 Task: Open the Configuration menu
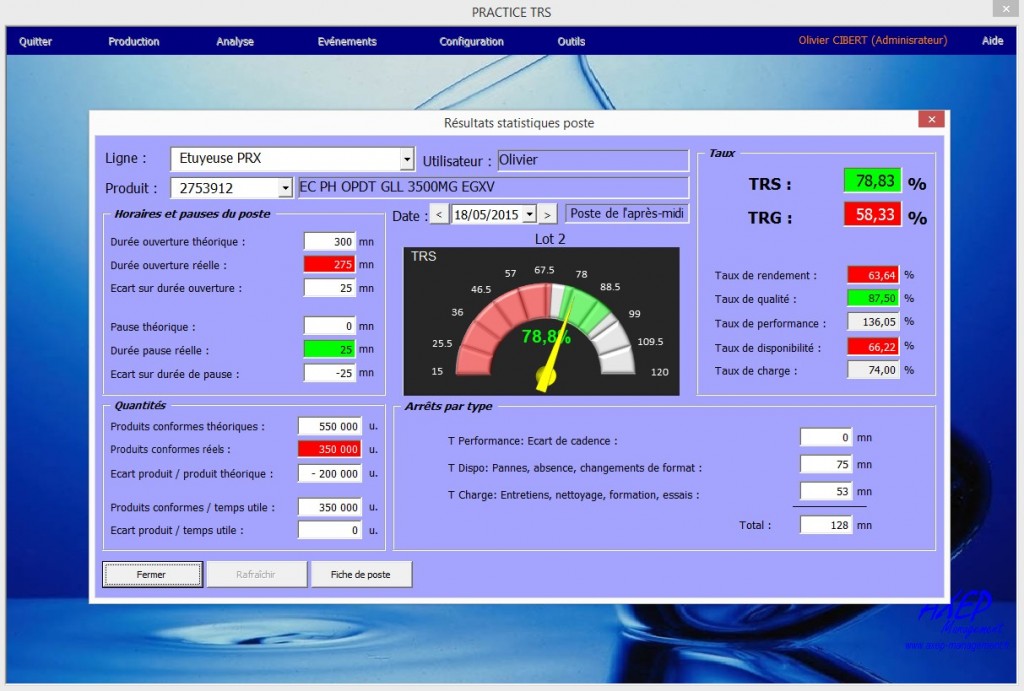(x=472, y=41)
